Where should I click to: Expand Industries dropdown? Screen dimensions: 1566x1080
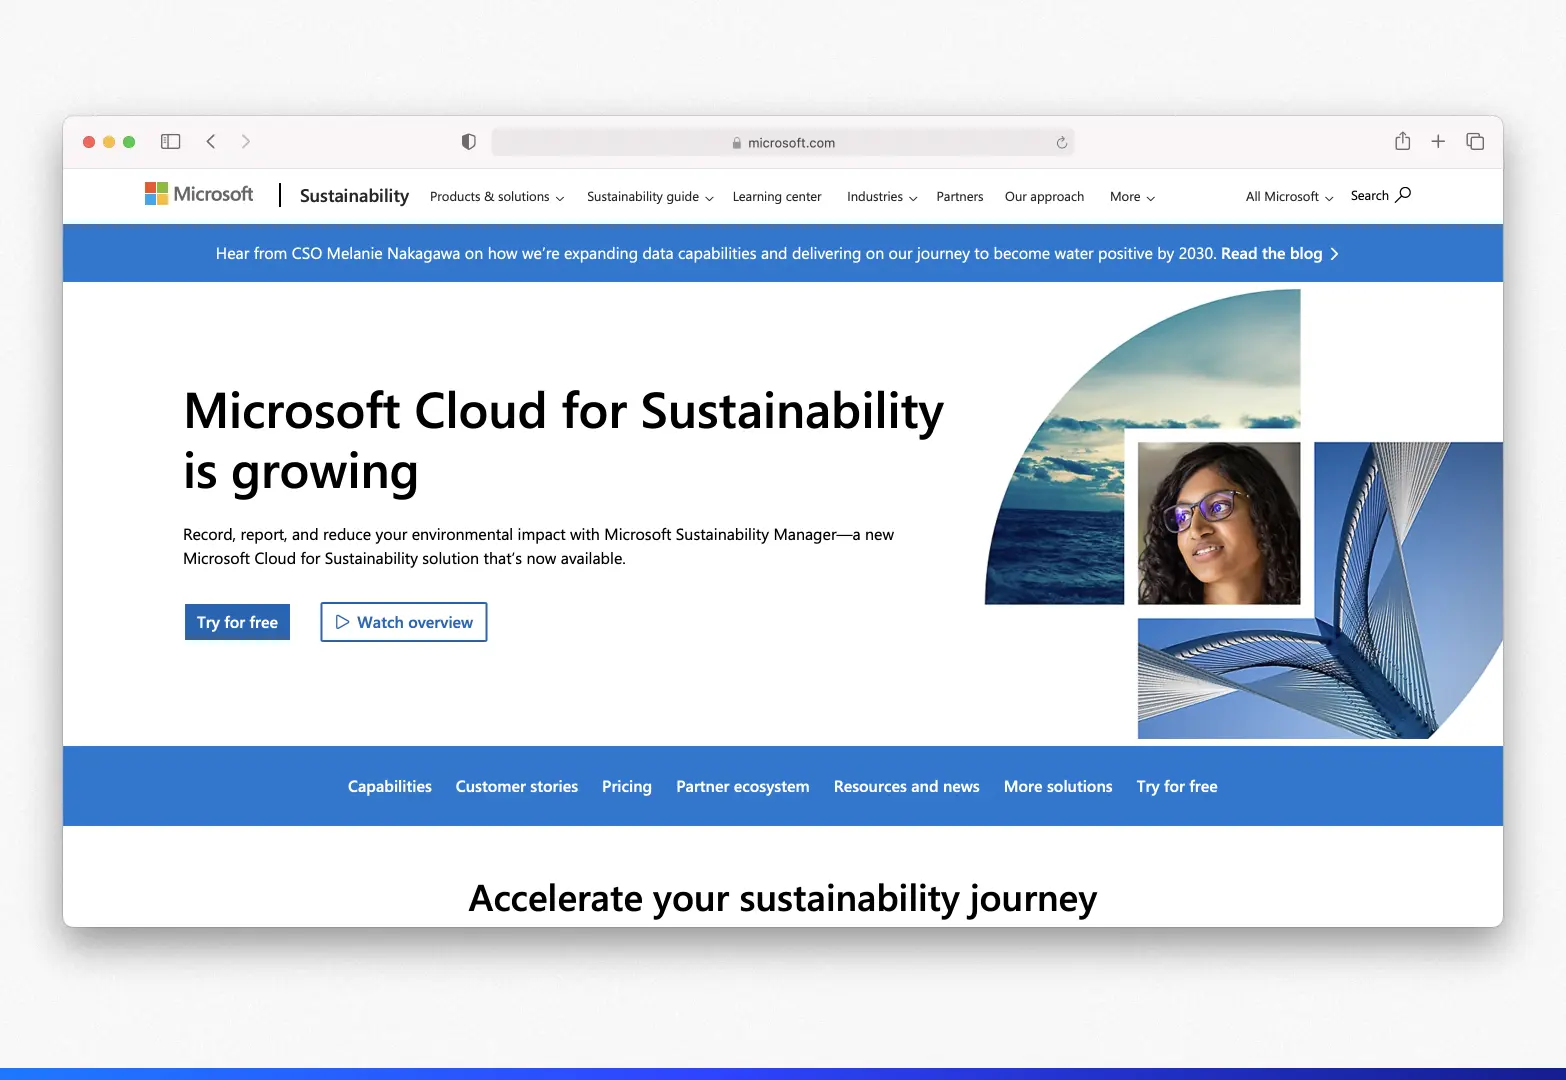[x=882, y=197]
